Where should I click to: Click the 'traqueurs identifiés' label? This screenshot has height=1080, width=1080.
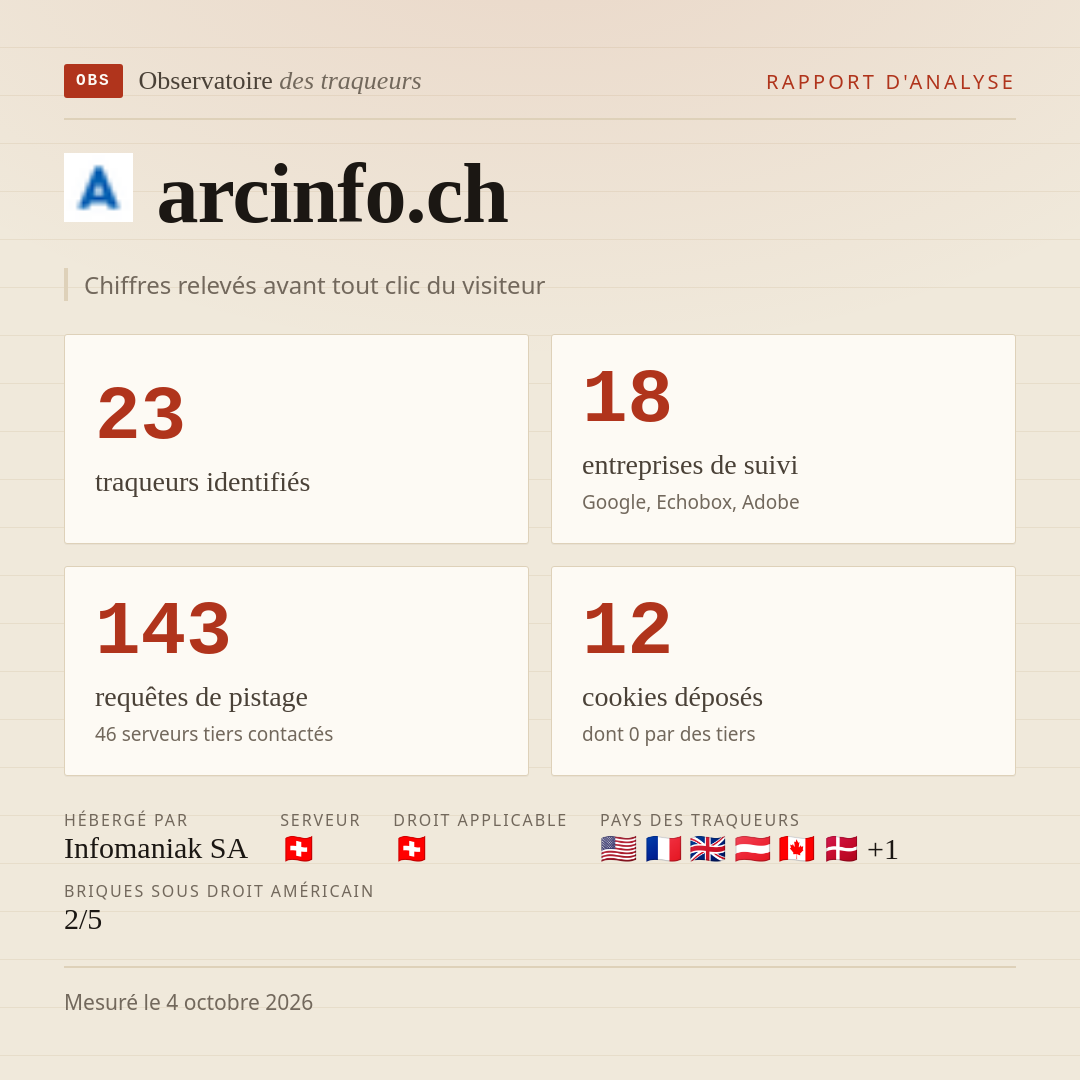coord(202,482)
